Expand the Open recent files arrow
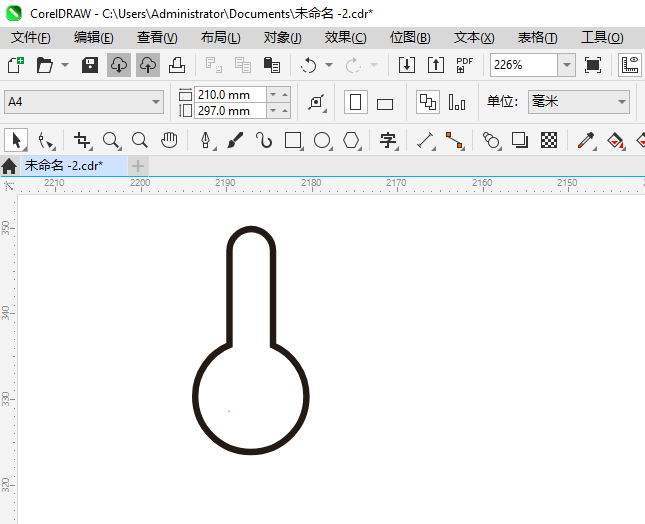 65,65
